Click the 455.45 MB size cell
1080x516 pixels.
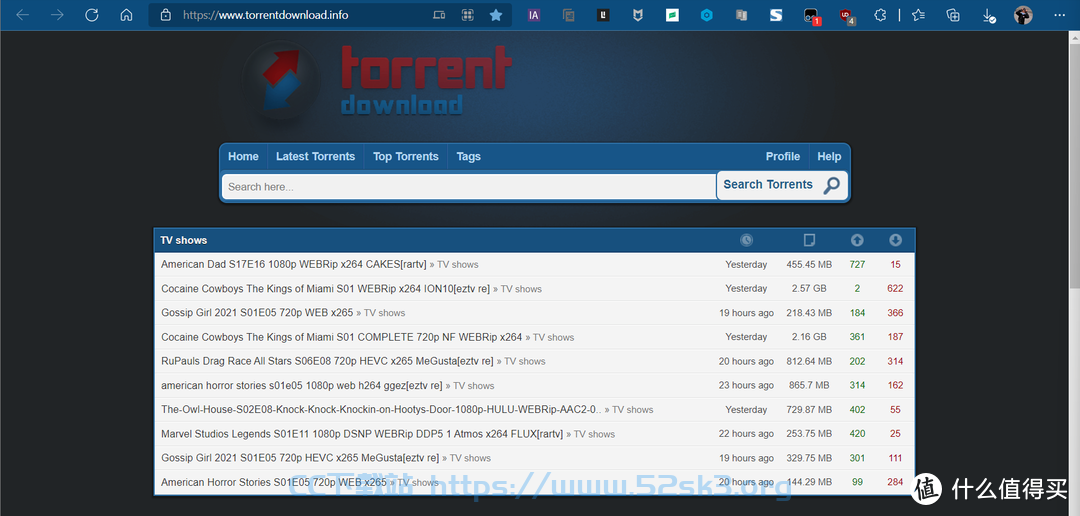pyautogui.click(x=809, y=265)
